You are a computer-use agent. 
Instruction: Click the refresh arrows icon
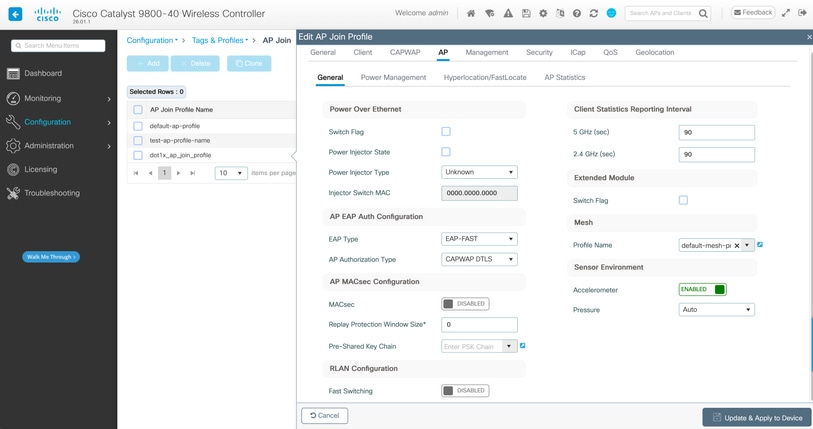pyautogui.click(x=594, y=13)
